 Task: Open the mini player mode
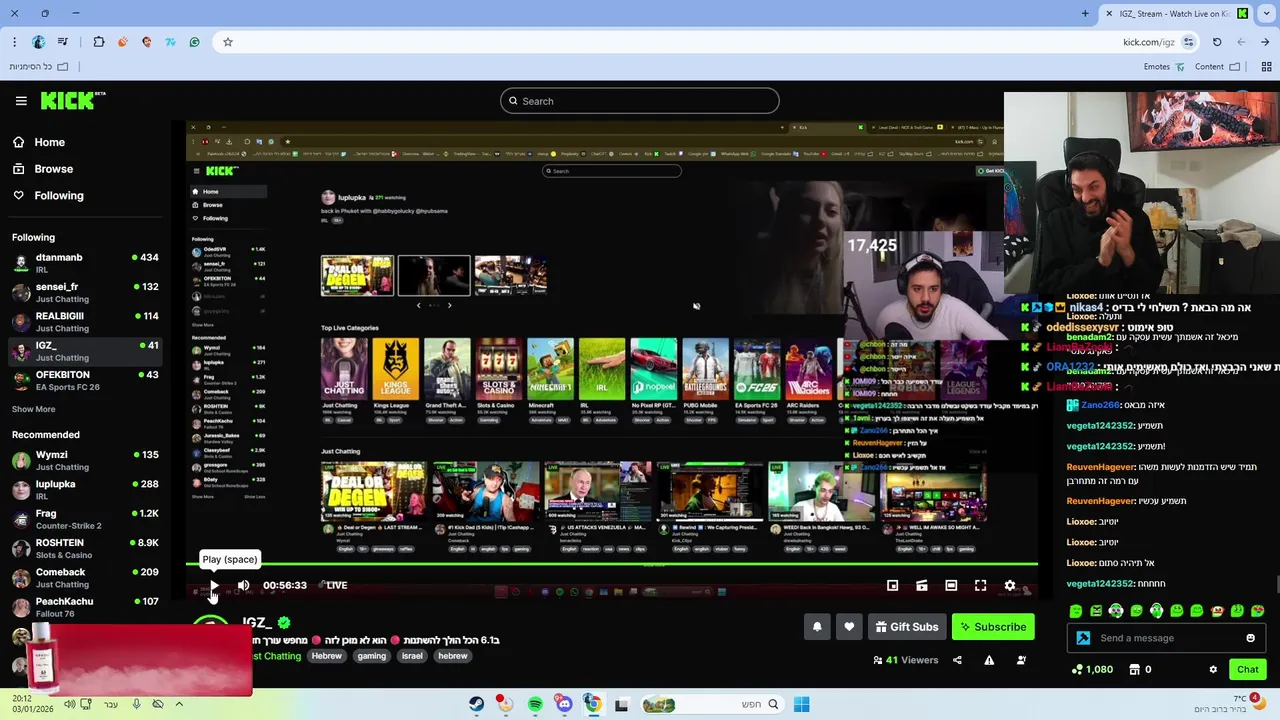tap(892, 585)
